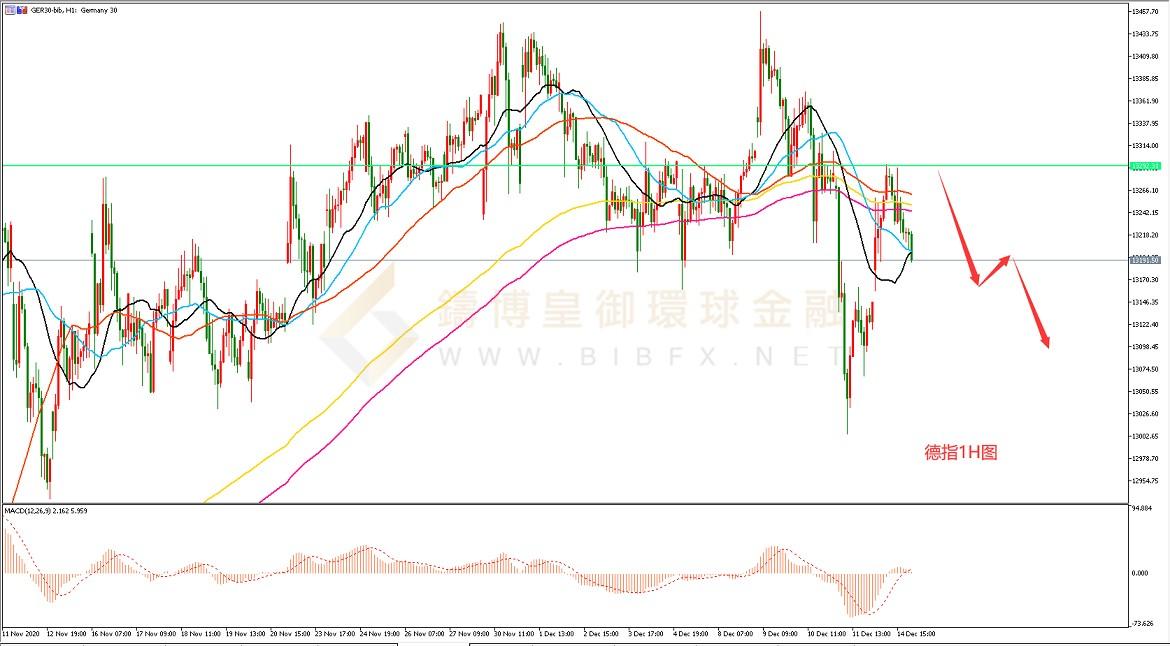This screenshot has width=1170, height=646.
Task: Click the 13457.70 price on the axis
Action: click(x=1144, y=11)
